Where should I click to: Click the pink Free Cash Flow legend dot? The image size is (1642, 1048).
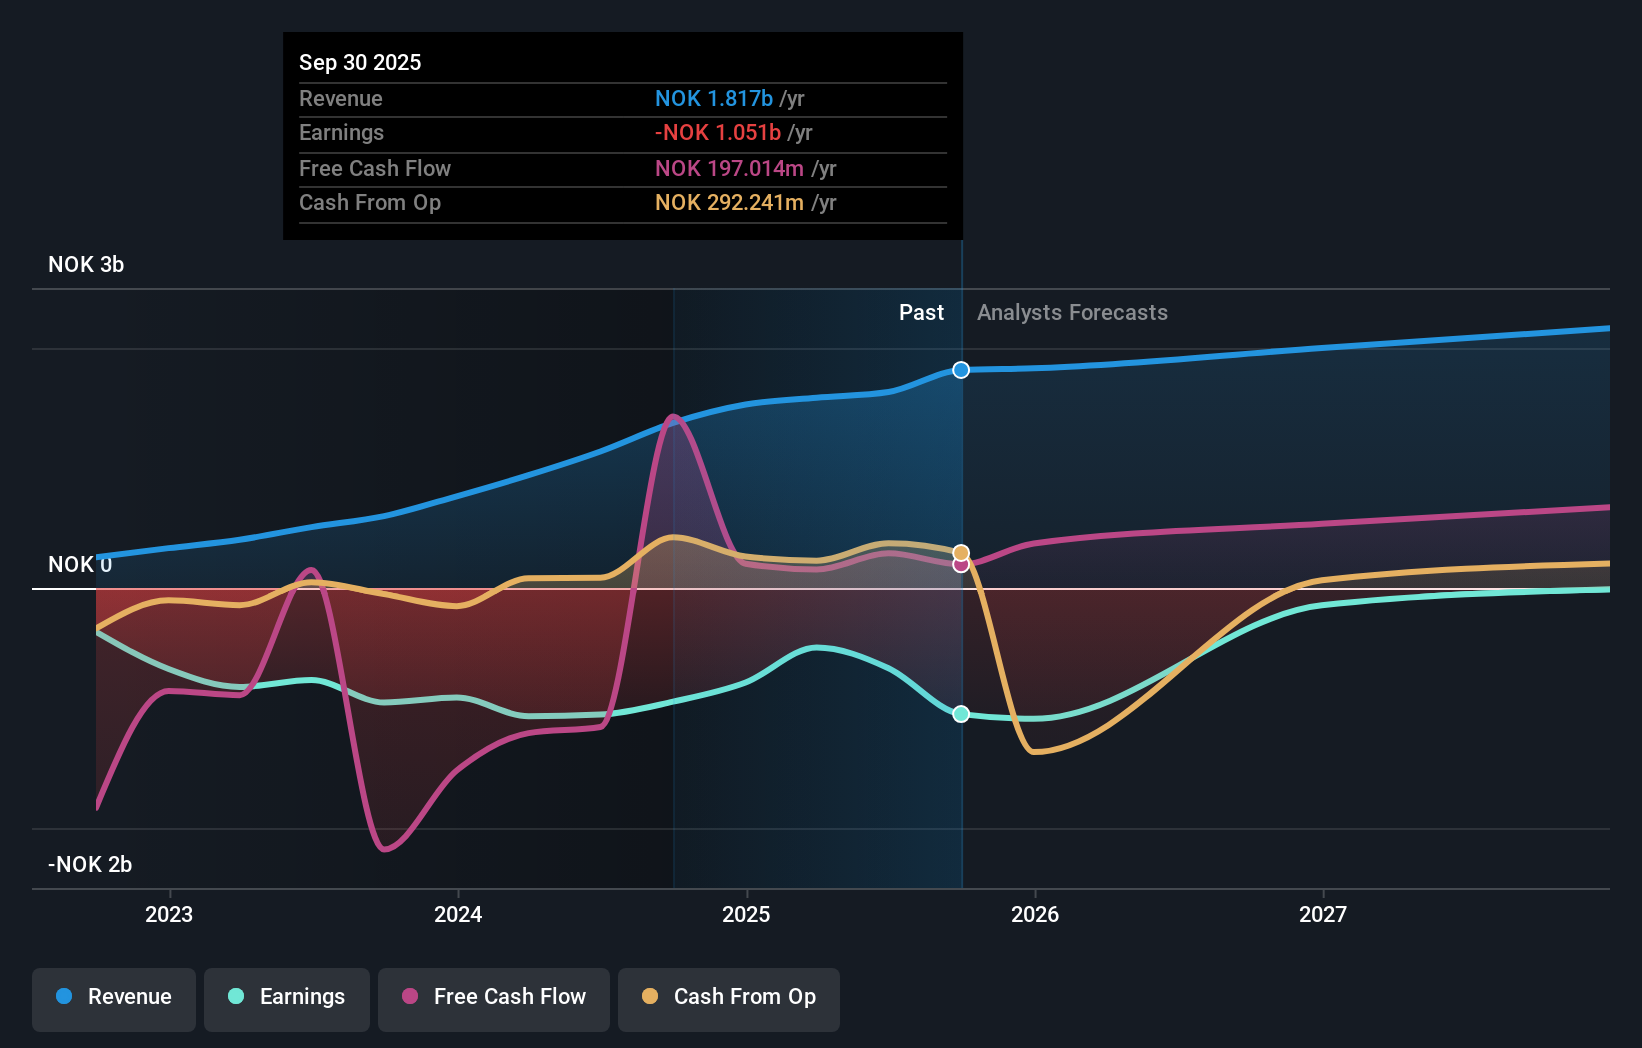pos(408,997)
